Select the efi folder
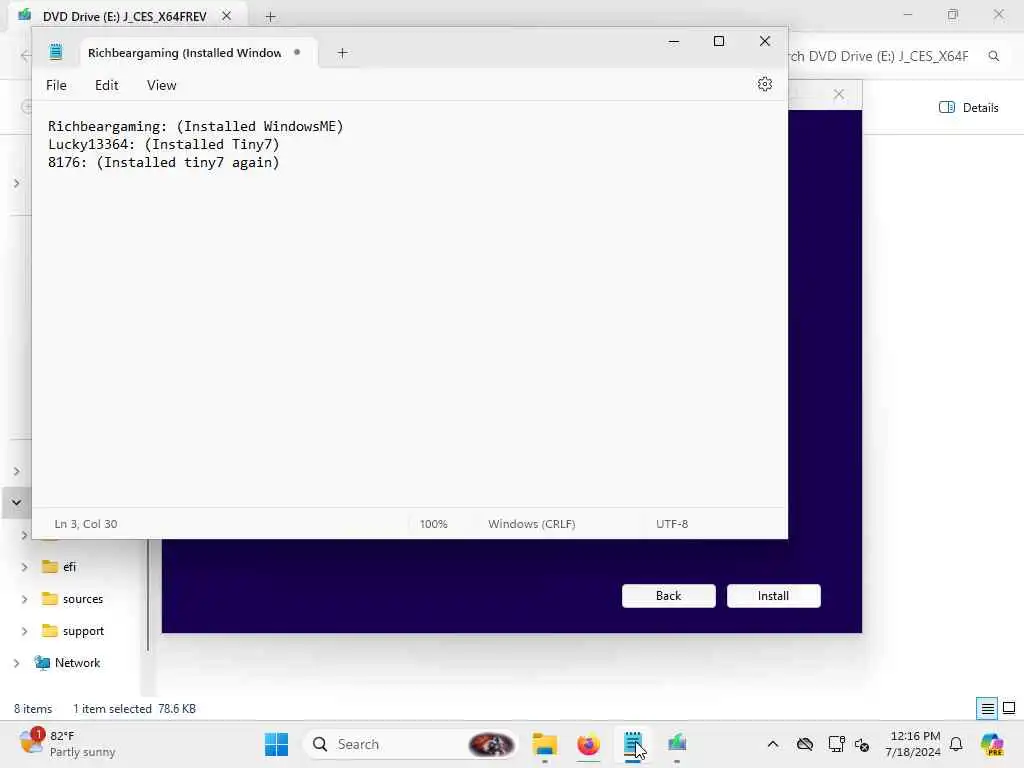This screenshot has width=1024, height=768. pos(59,567)
